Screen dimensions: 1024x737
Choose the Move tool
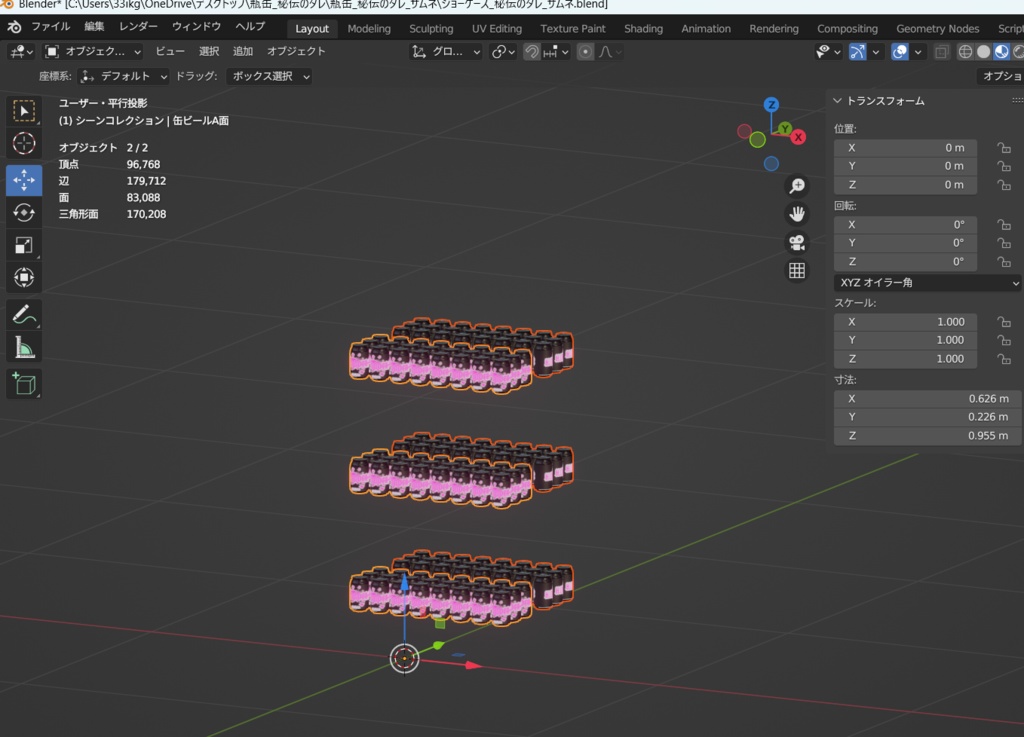(x=24, y=180)
